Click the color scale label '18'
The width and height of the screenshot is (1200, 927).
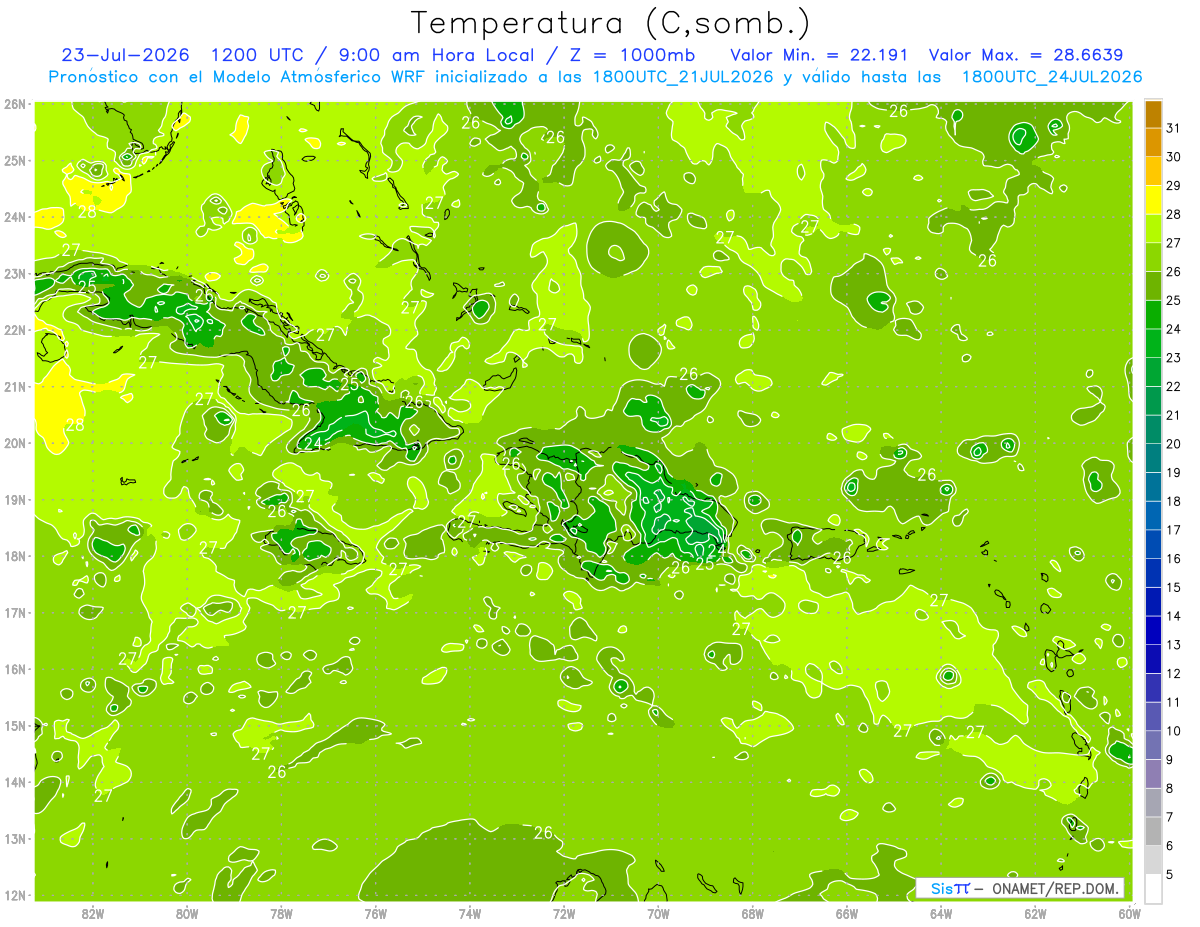1174,501
